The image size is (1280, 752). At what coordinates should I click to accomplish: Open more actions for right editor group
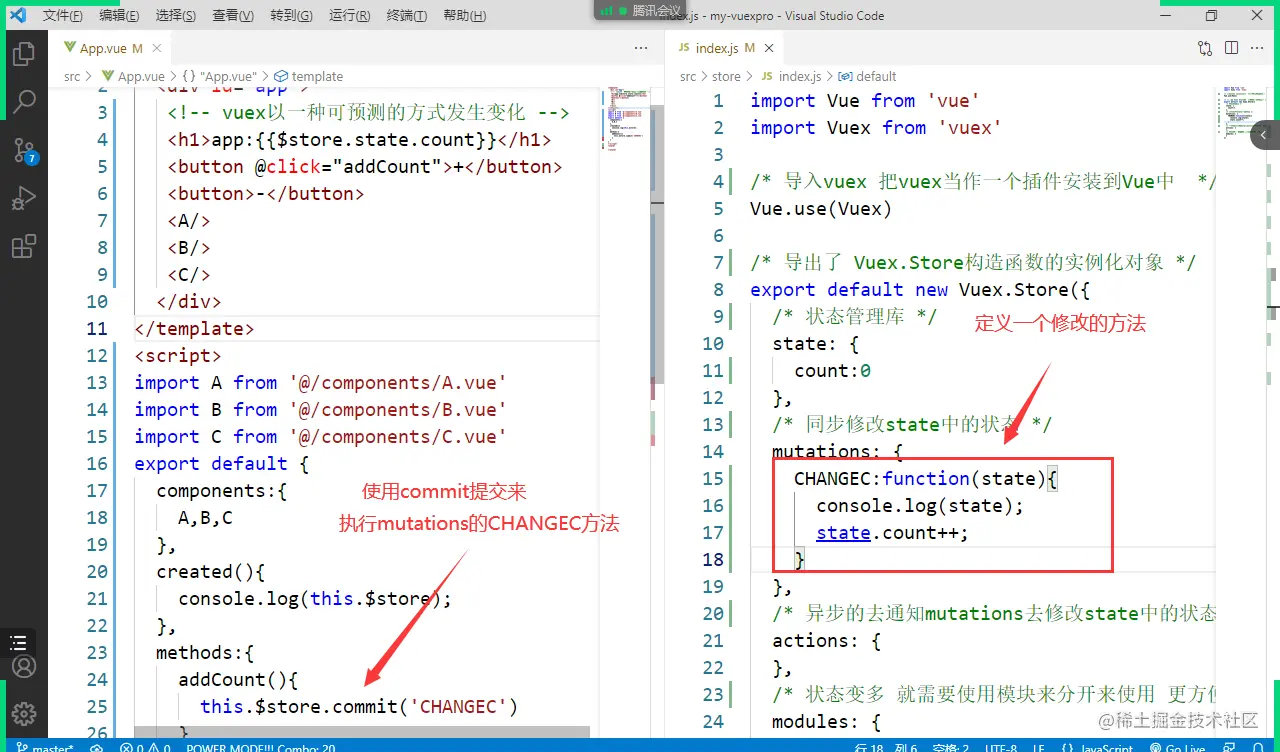point(1259,48)
